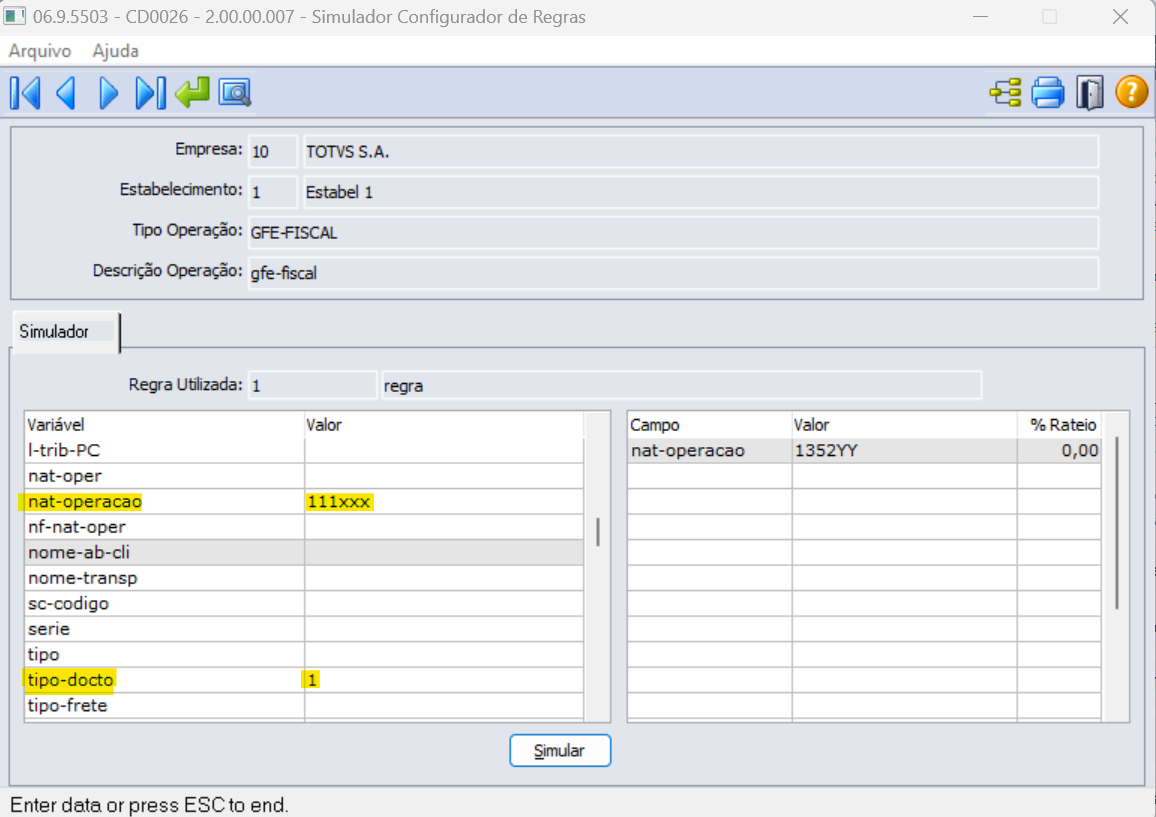Go to previous record arrow icon
Viewport: 1156px width, 817px height.
[x=66, y=93]
